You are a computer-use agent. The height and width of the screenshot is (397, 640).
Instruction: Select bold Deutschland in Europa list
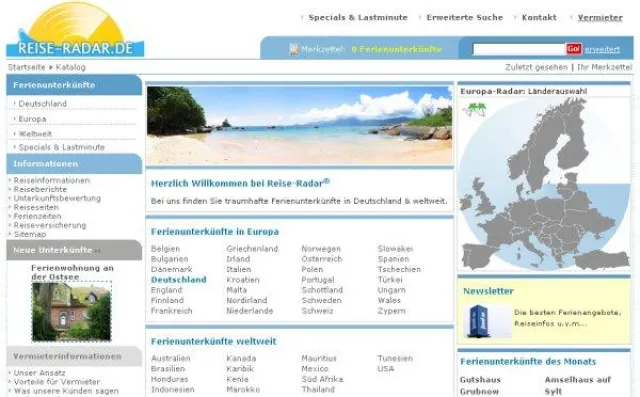click(178, 279)
